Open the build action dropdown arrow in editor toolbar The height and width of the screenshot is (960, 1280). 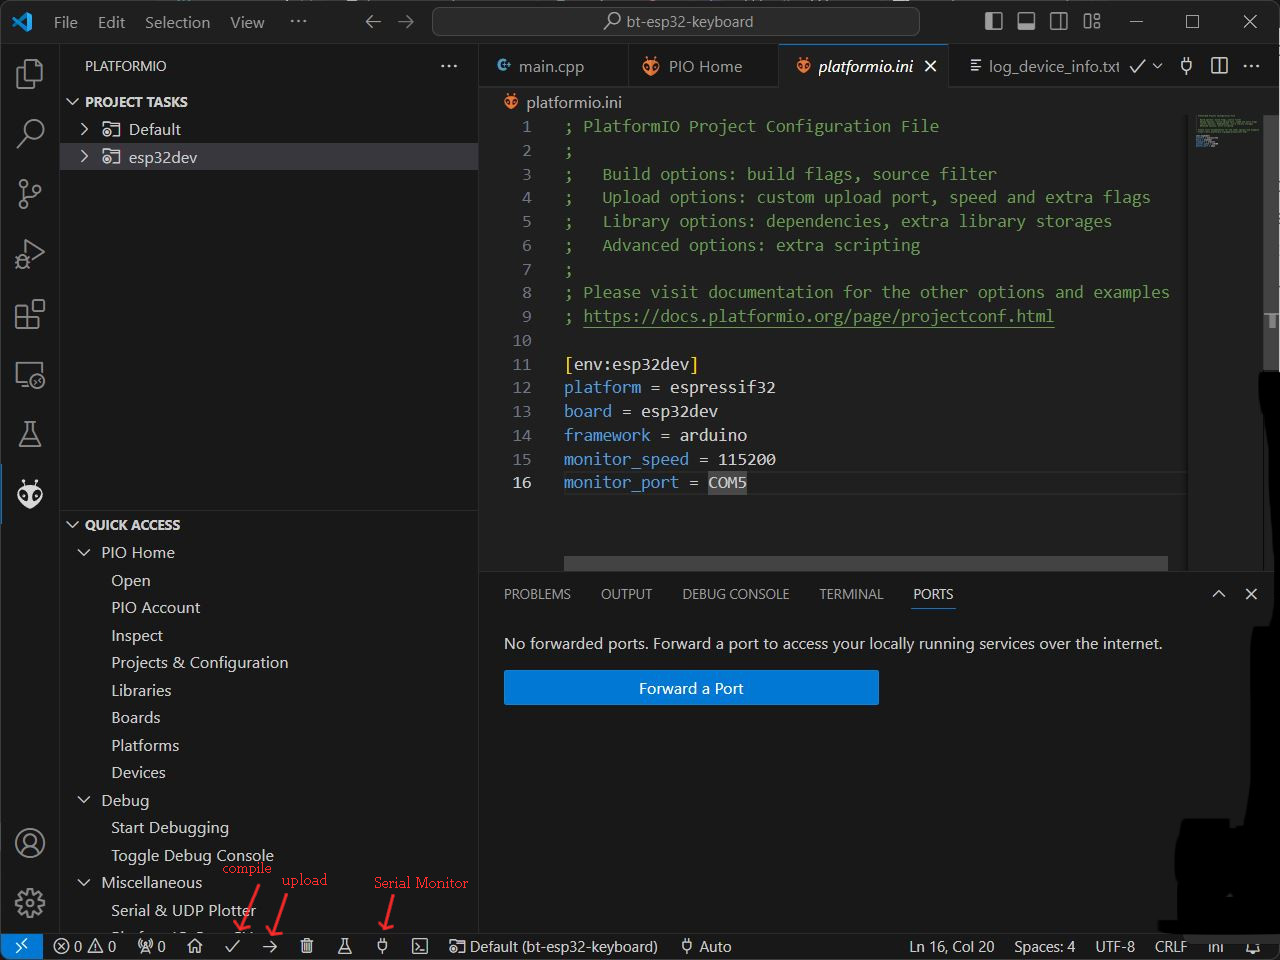pyautogui.click(x=1158, y=66)
